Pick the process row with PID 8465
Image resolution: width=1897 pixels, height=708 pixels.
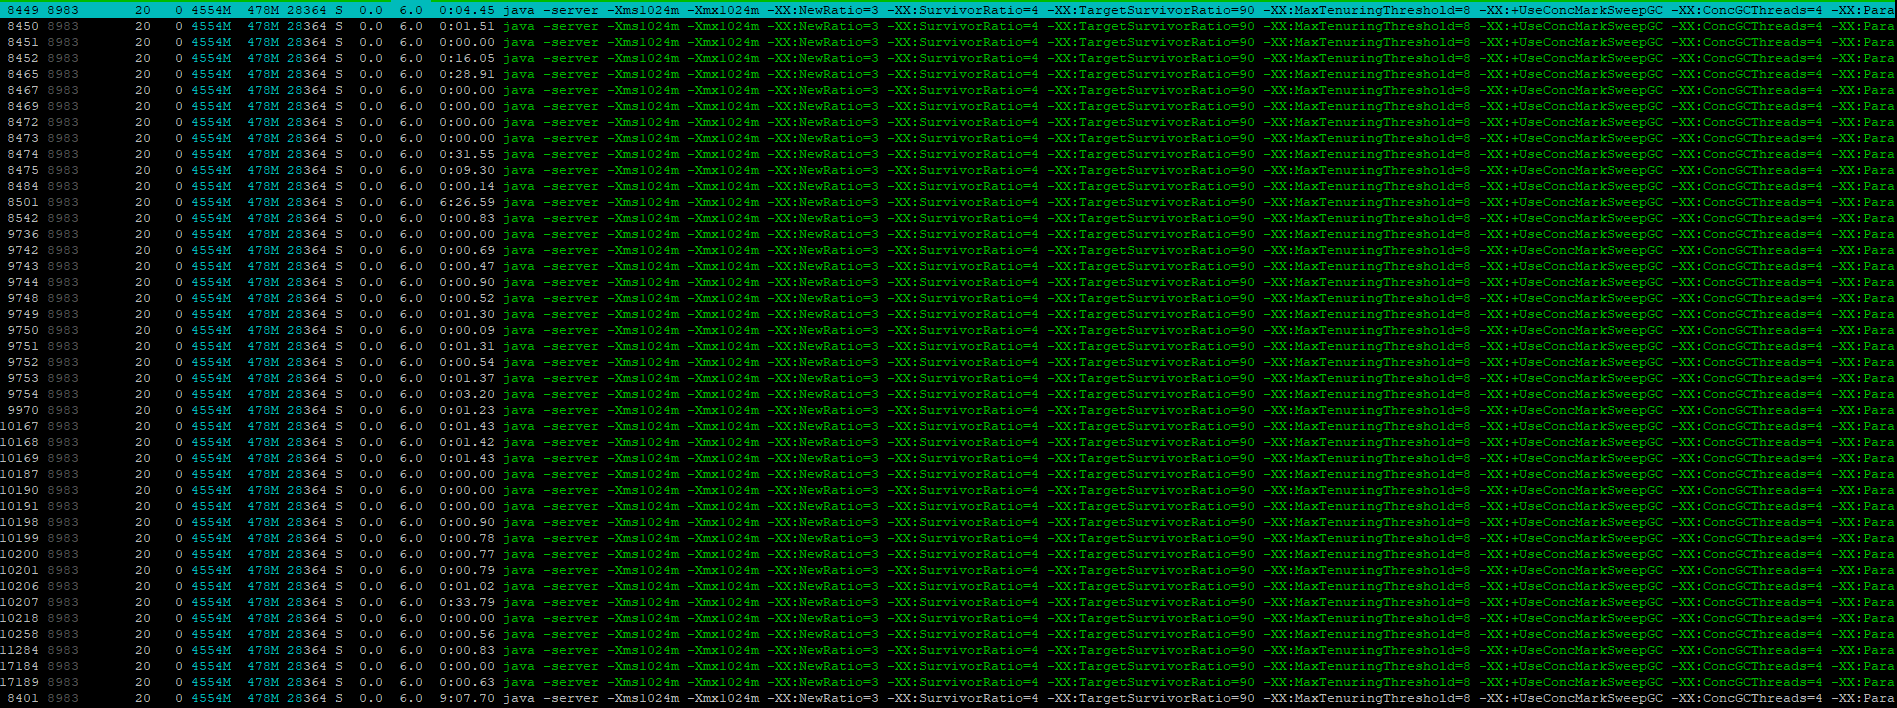click(948, 74)
